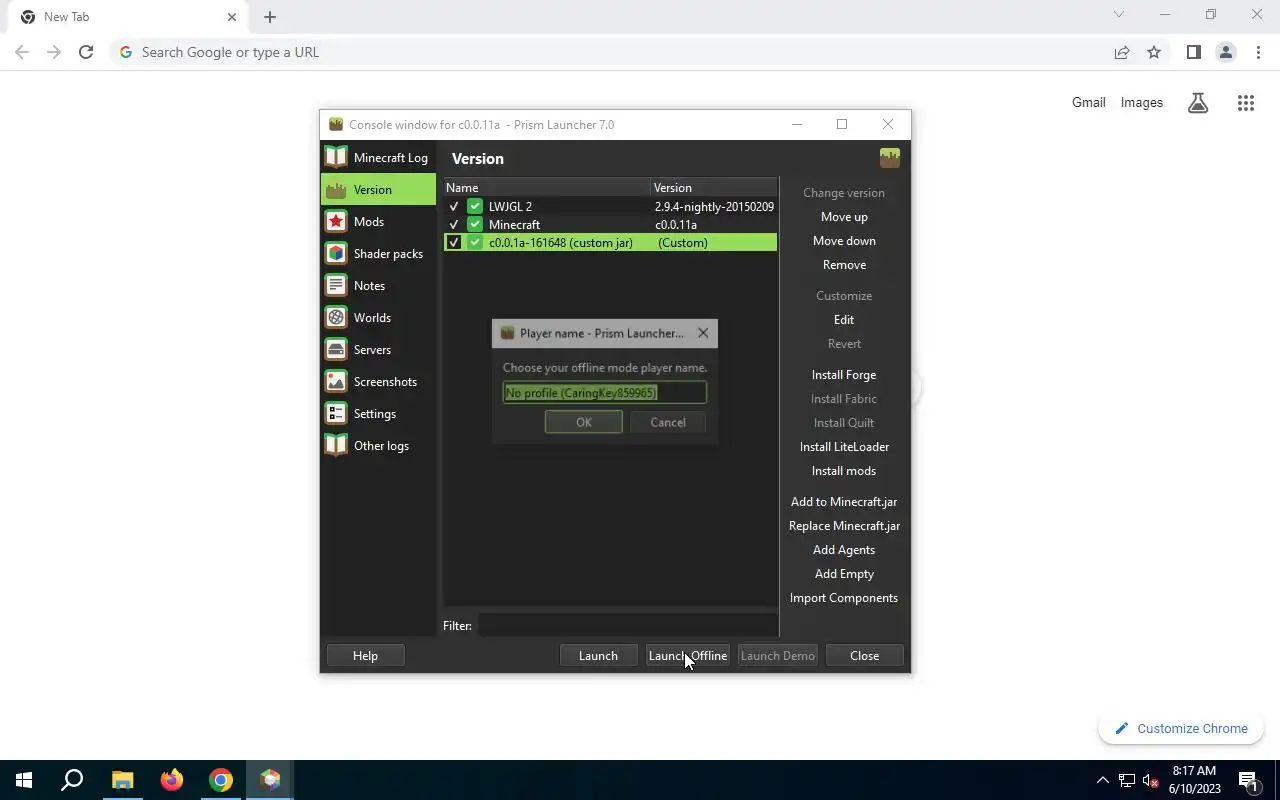Open Chrome profile avatar icon
This screenshot has height=800, width=1280.
click(x=1226, y=52)
